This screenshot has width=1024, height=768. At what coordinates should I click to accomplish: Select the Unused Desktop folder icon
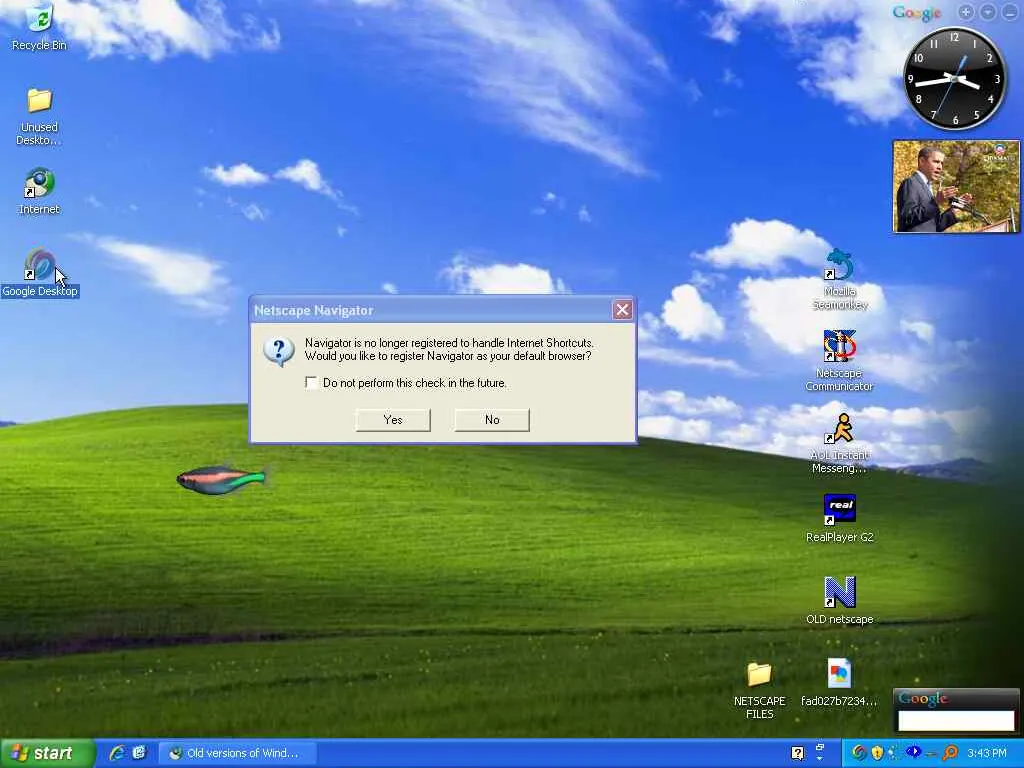click(x=39, y=116)
